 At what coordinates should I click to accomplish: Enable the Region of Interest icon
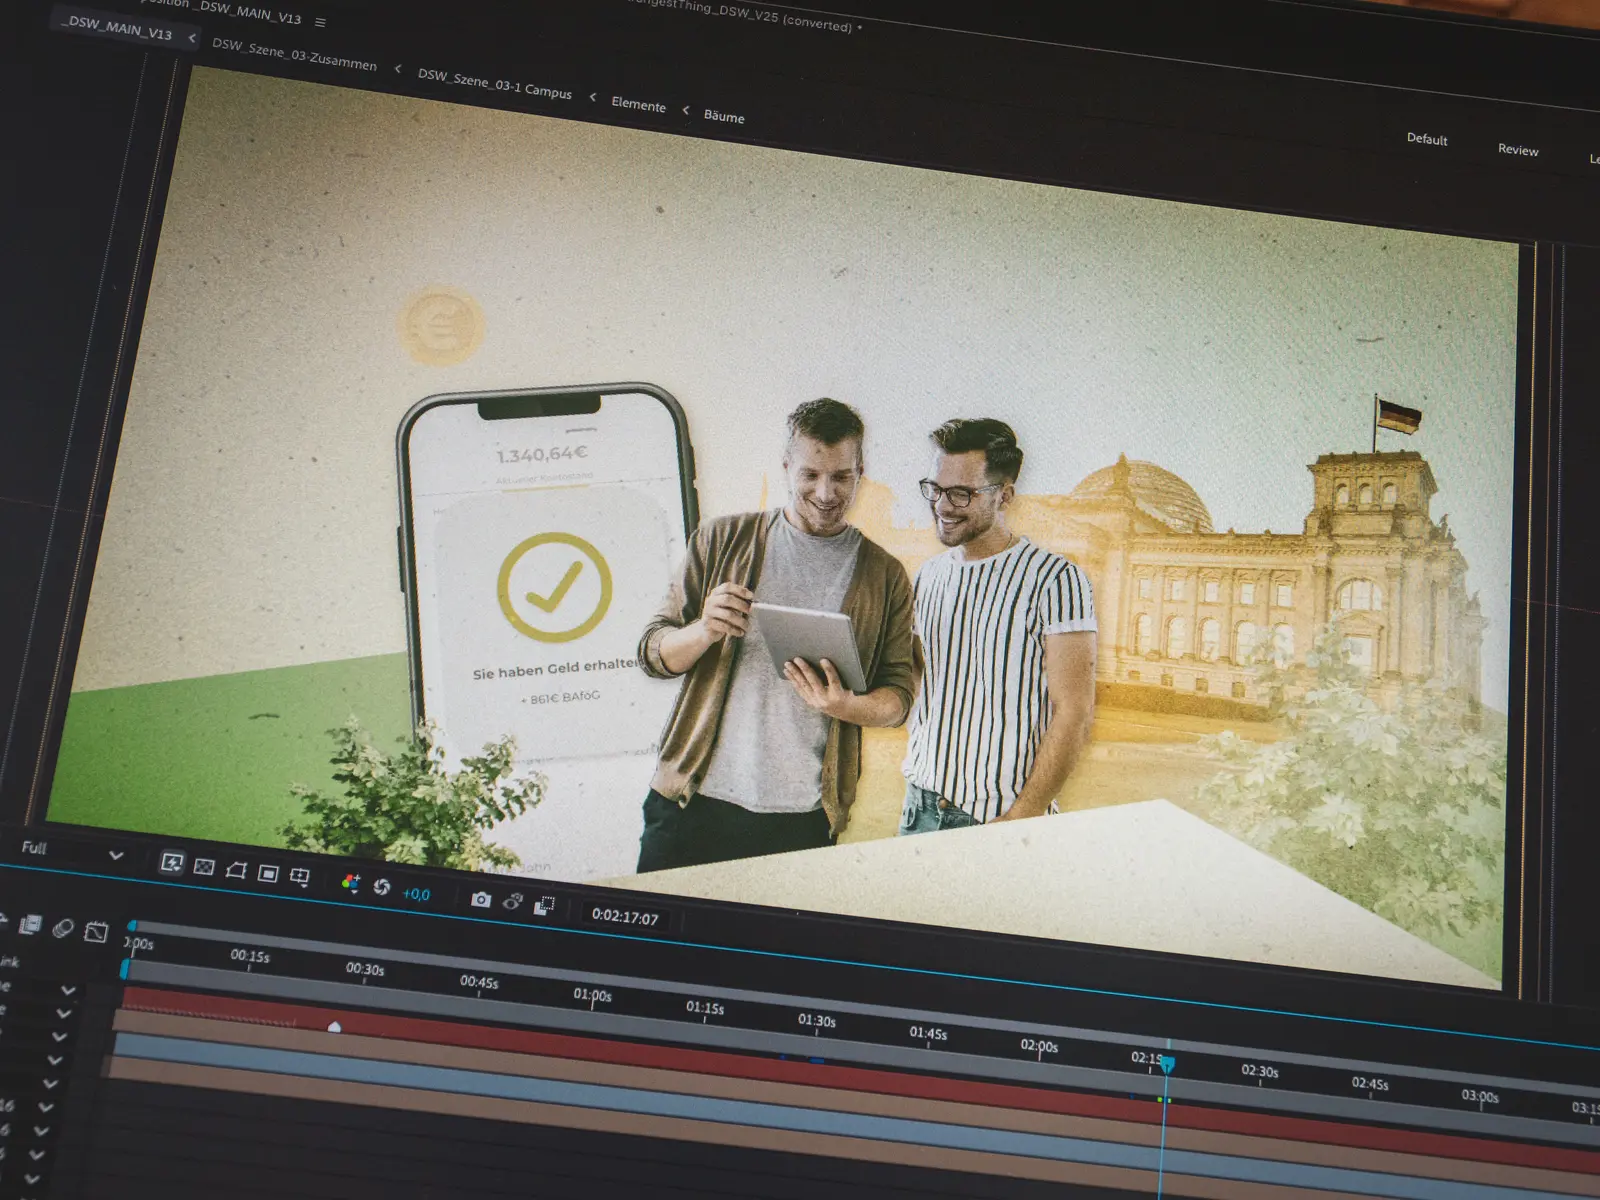(x=268, y=874)
